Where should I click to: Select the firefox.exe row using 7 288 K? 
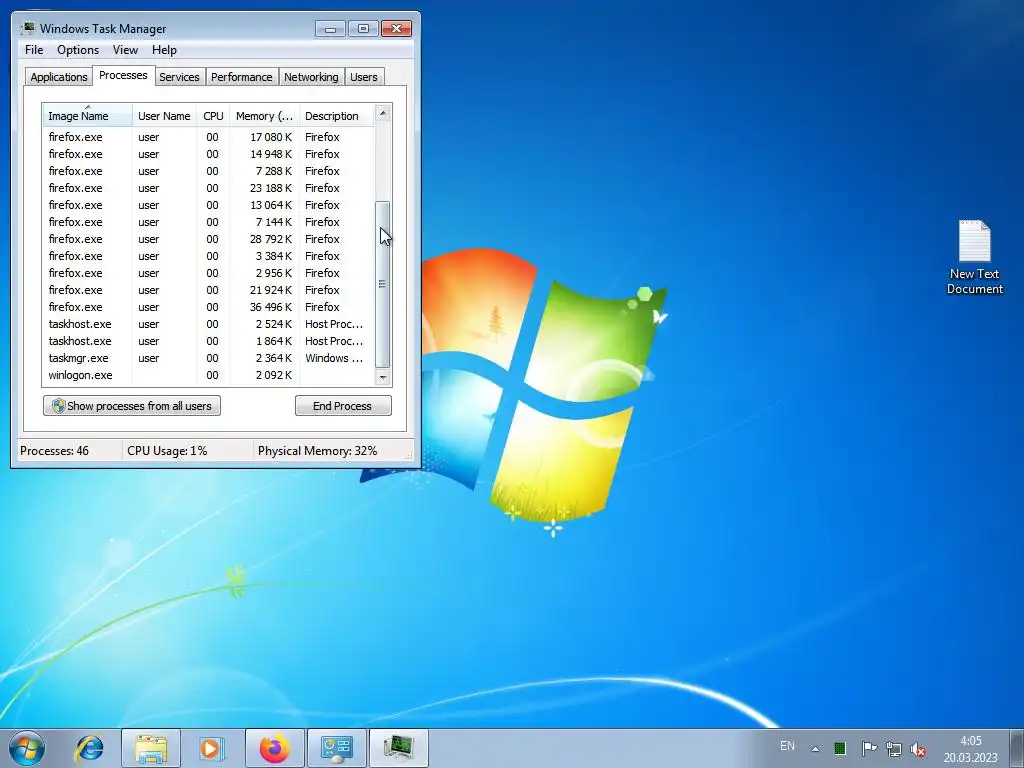(x=208, y=170)
